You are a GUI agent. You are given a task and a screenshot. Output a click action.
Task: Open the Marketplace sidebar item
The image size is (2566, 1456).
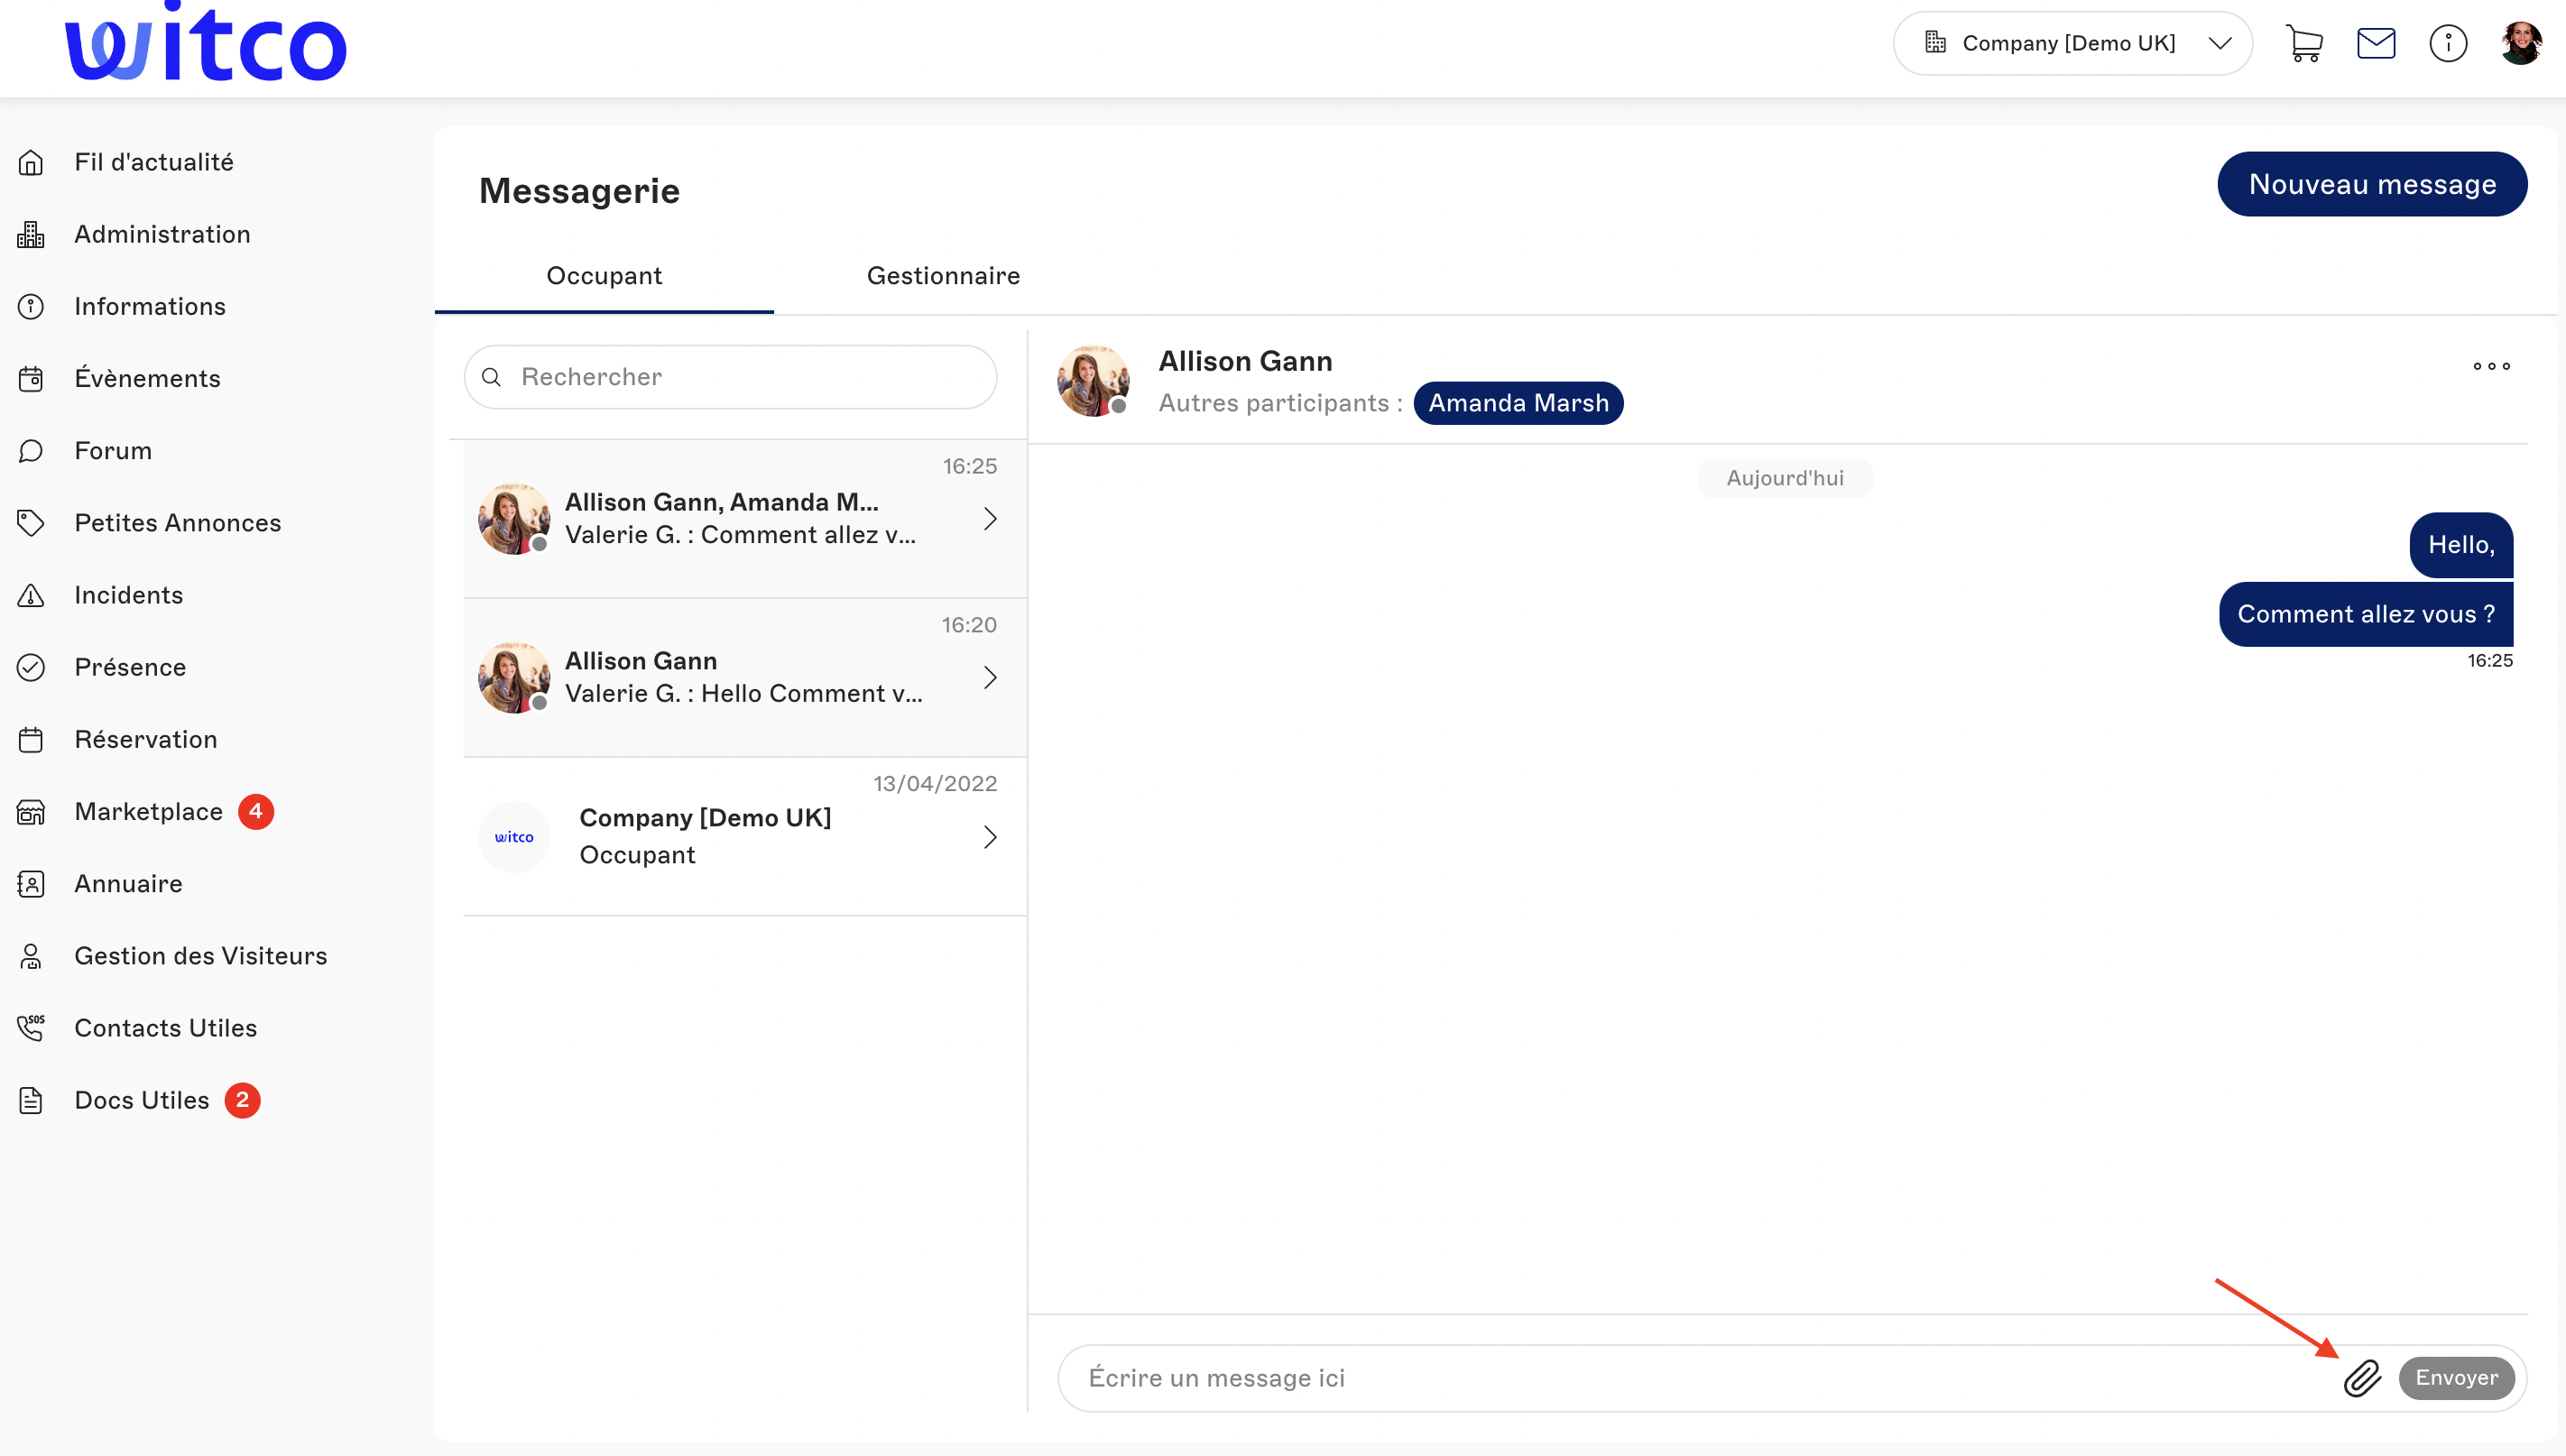pyautogui.click(x=148, y=811)
